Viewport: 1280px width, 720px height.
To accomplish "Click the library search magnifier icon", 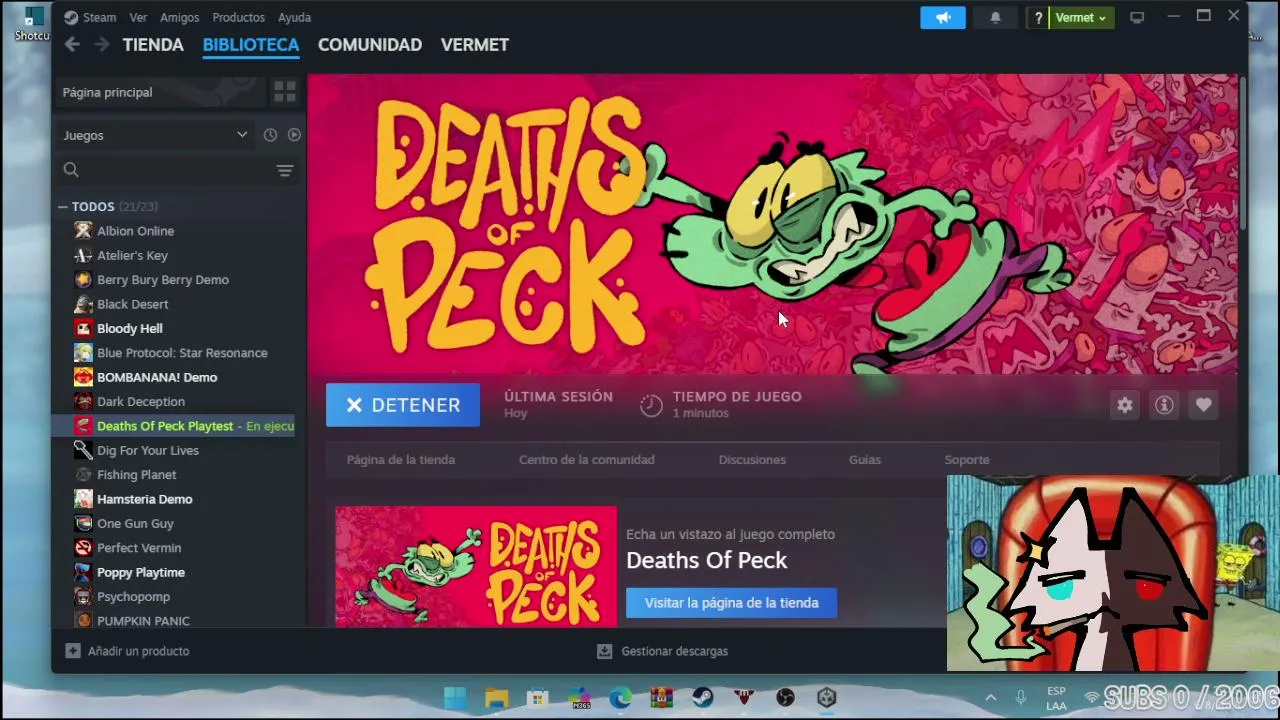I will tap(71, 170).
